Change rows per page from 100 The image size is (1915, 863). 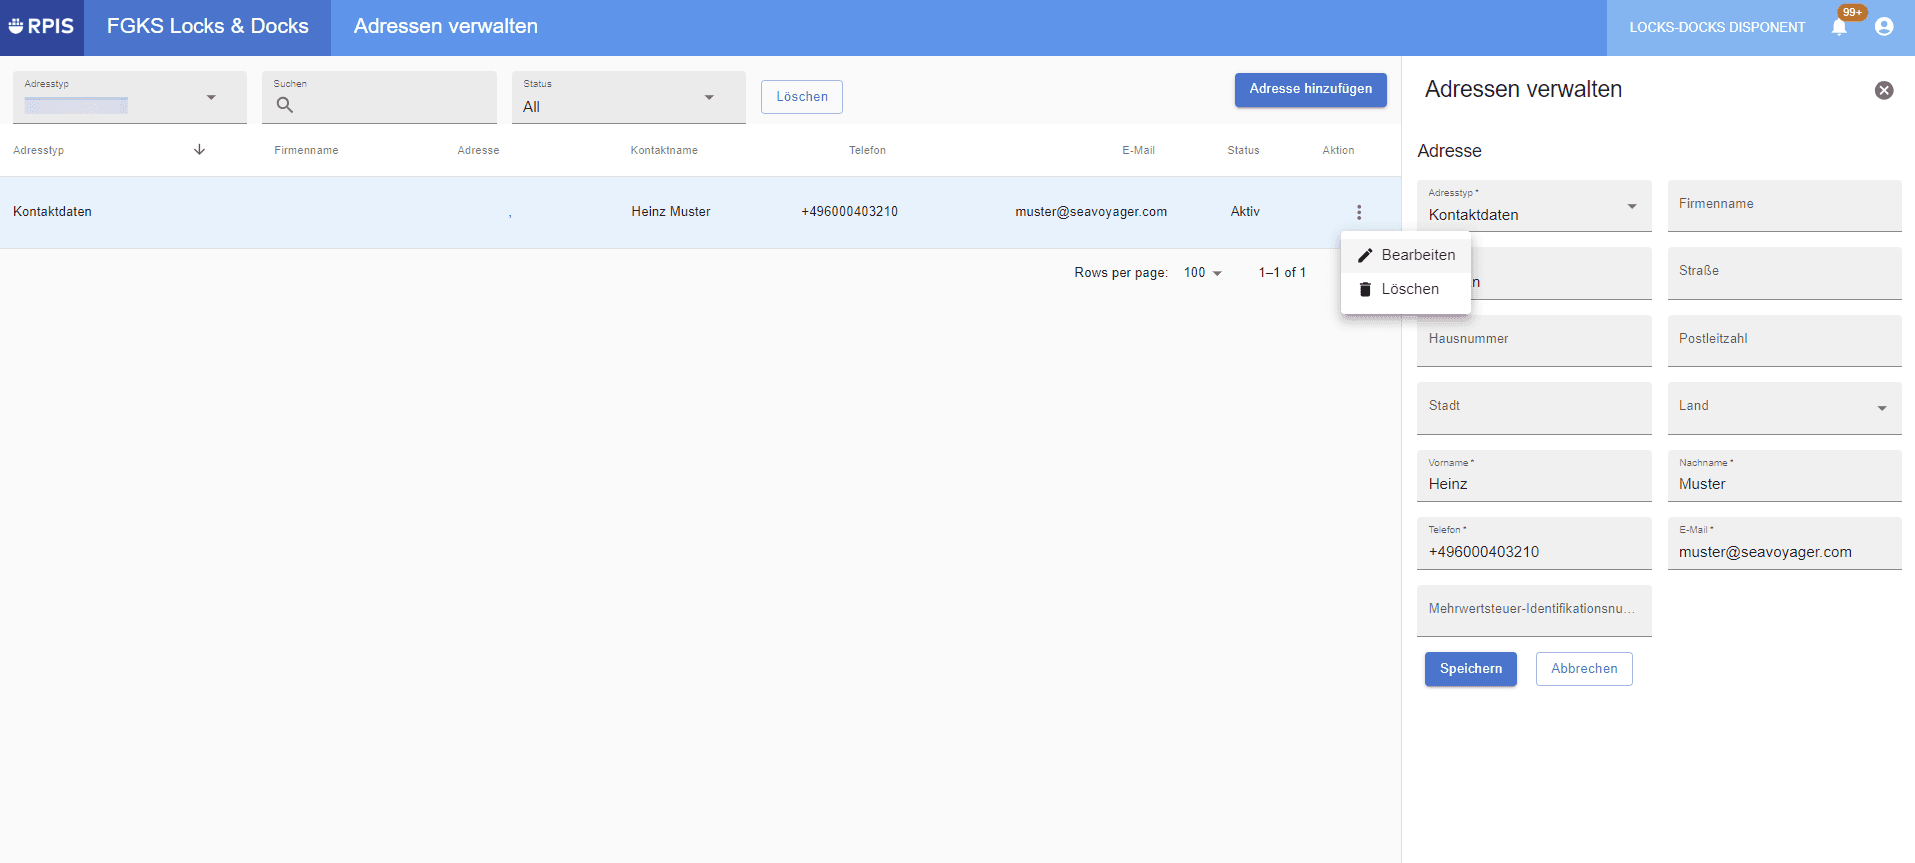point(1203,273)
